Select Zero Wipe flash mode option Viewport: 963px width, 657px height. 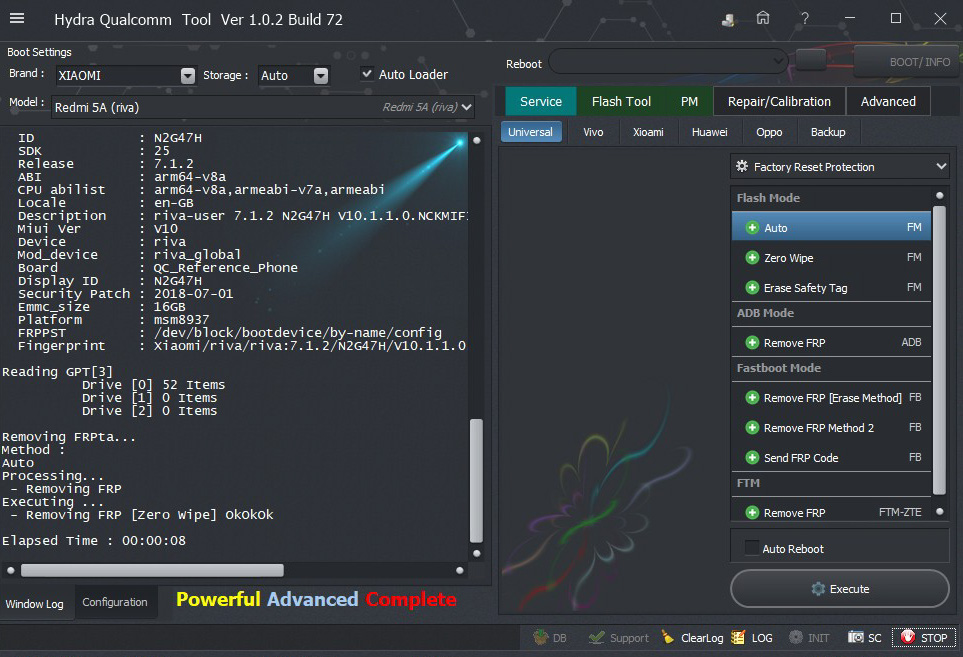click(788, 258)
